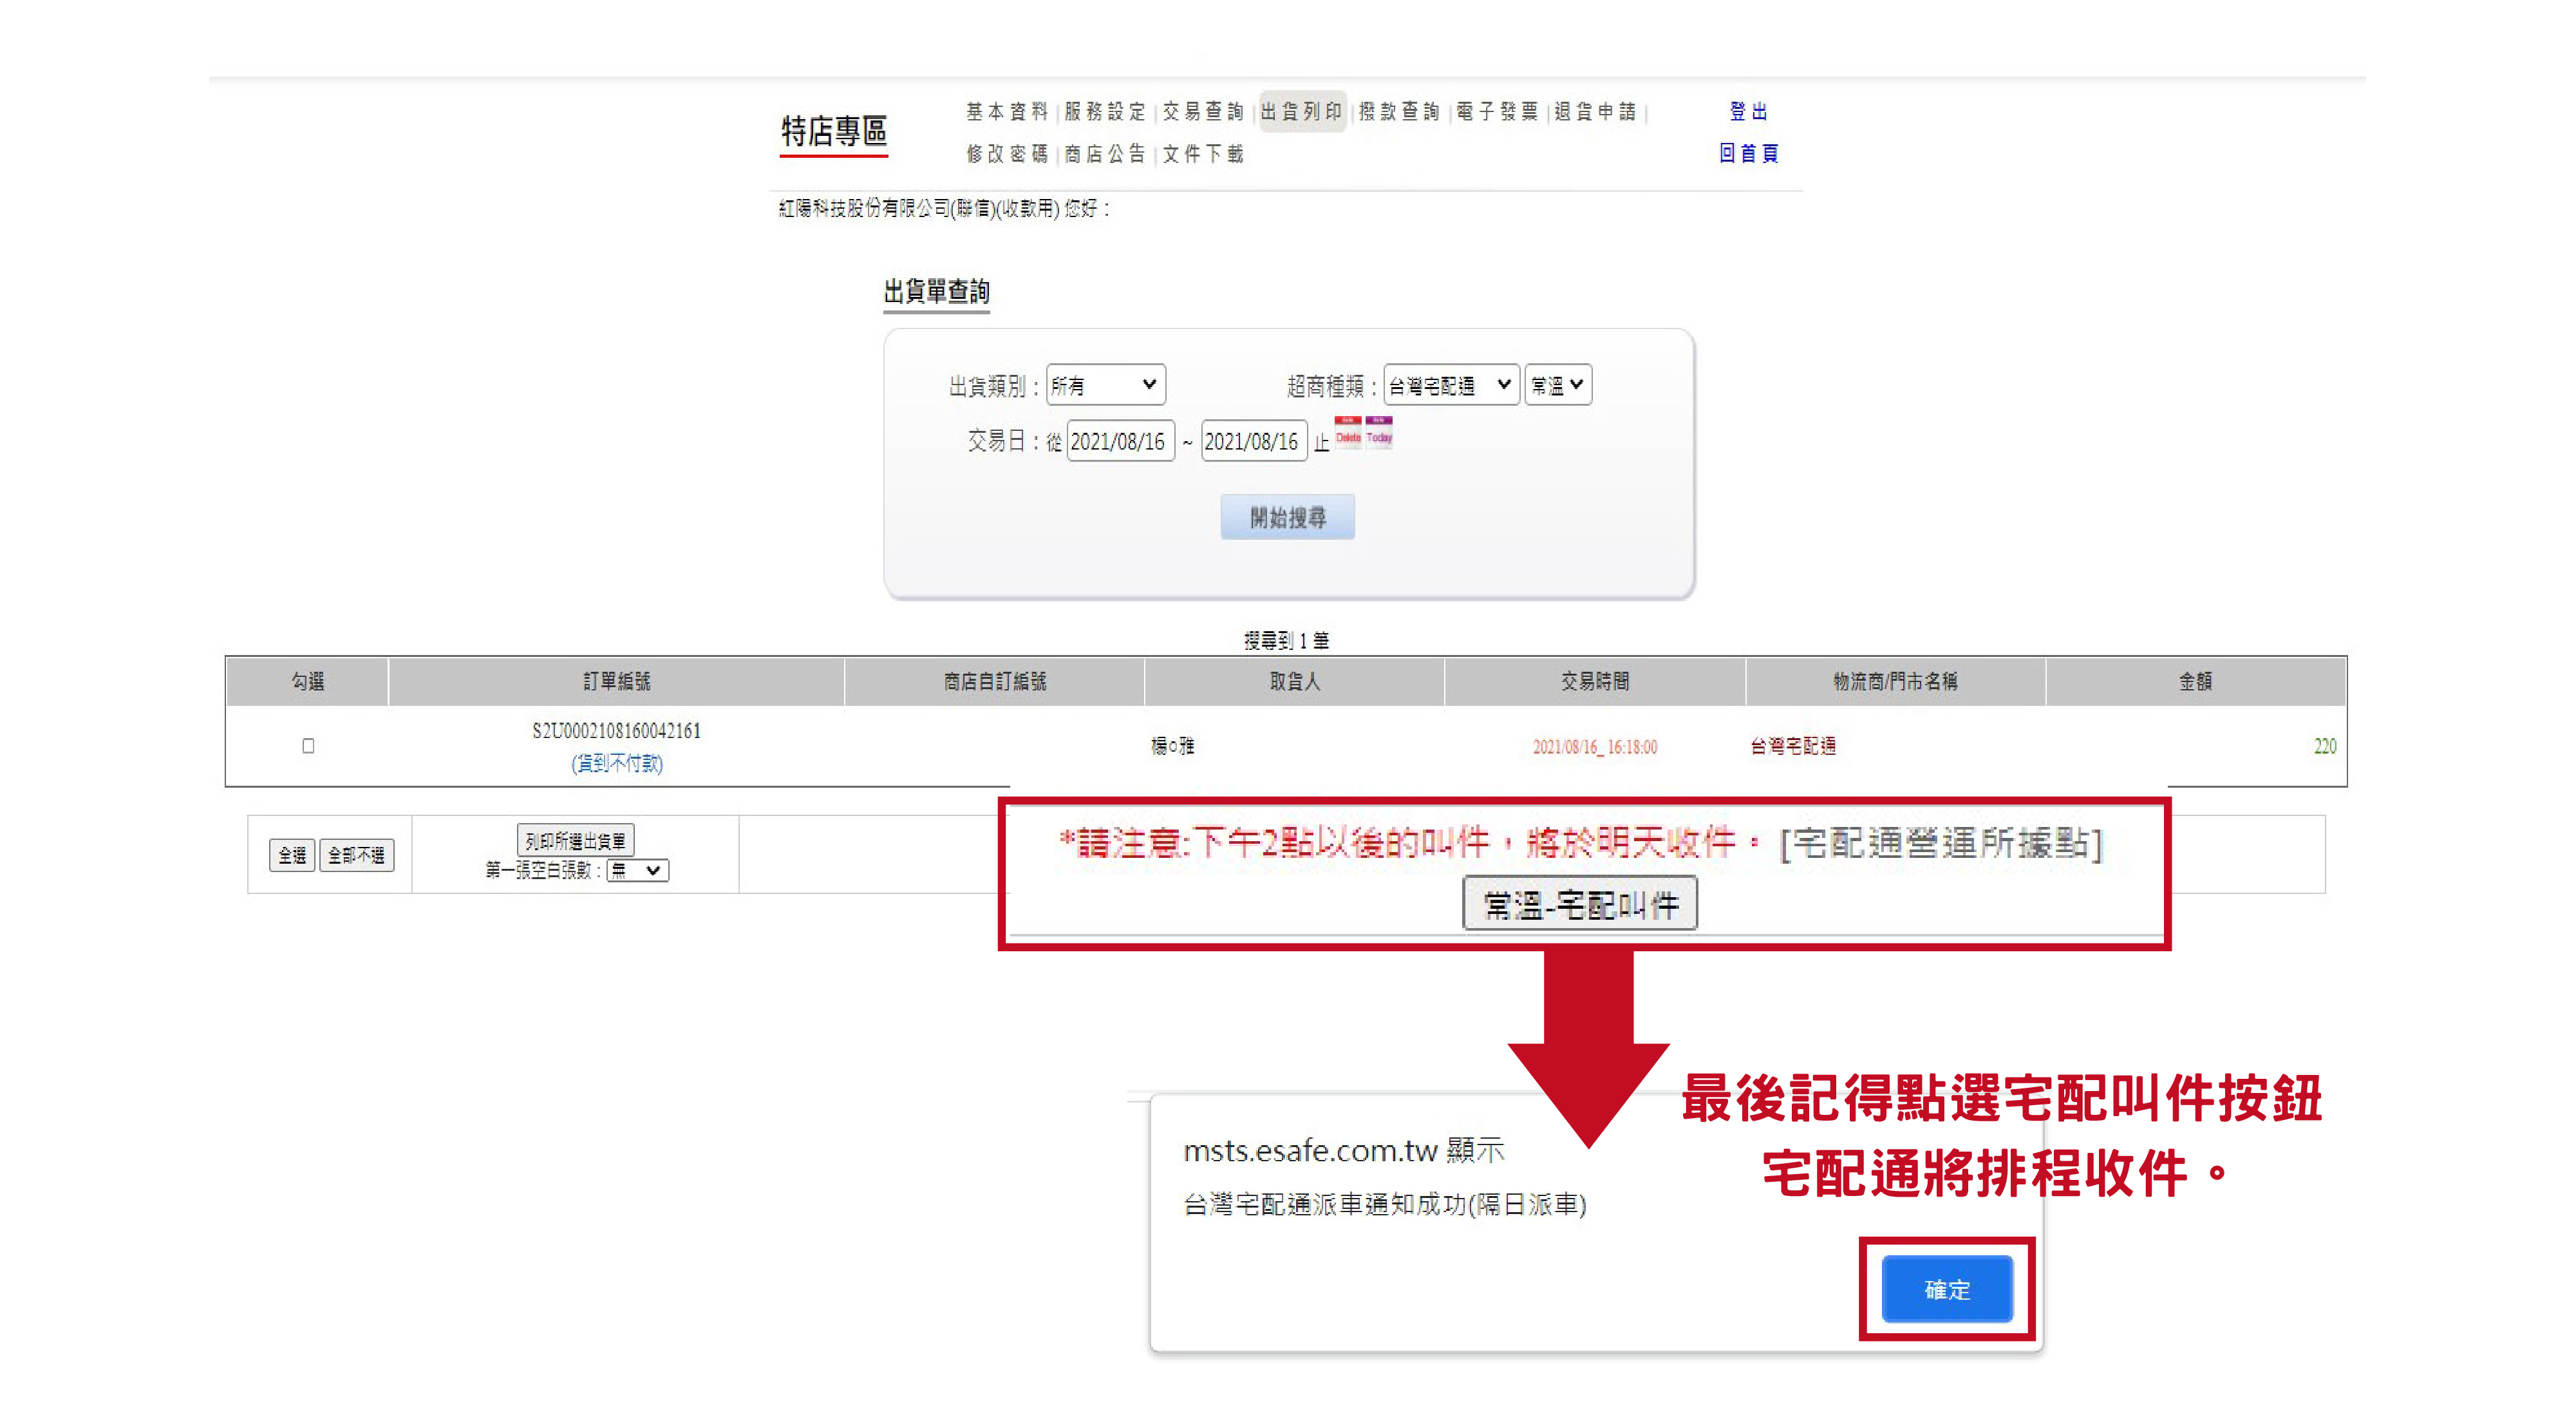Click the 金額 column header
The width and height of the screenshot is (2576, 1415).
[2195, 681]
